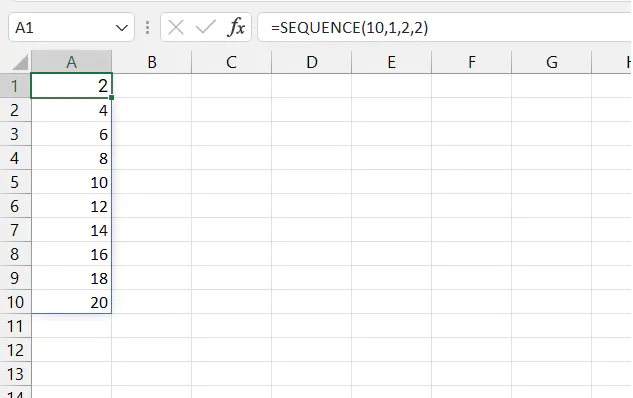Select row 11 header
633x398 pixels.
coord(15,326)
